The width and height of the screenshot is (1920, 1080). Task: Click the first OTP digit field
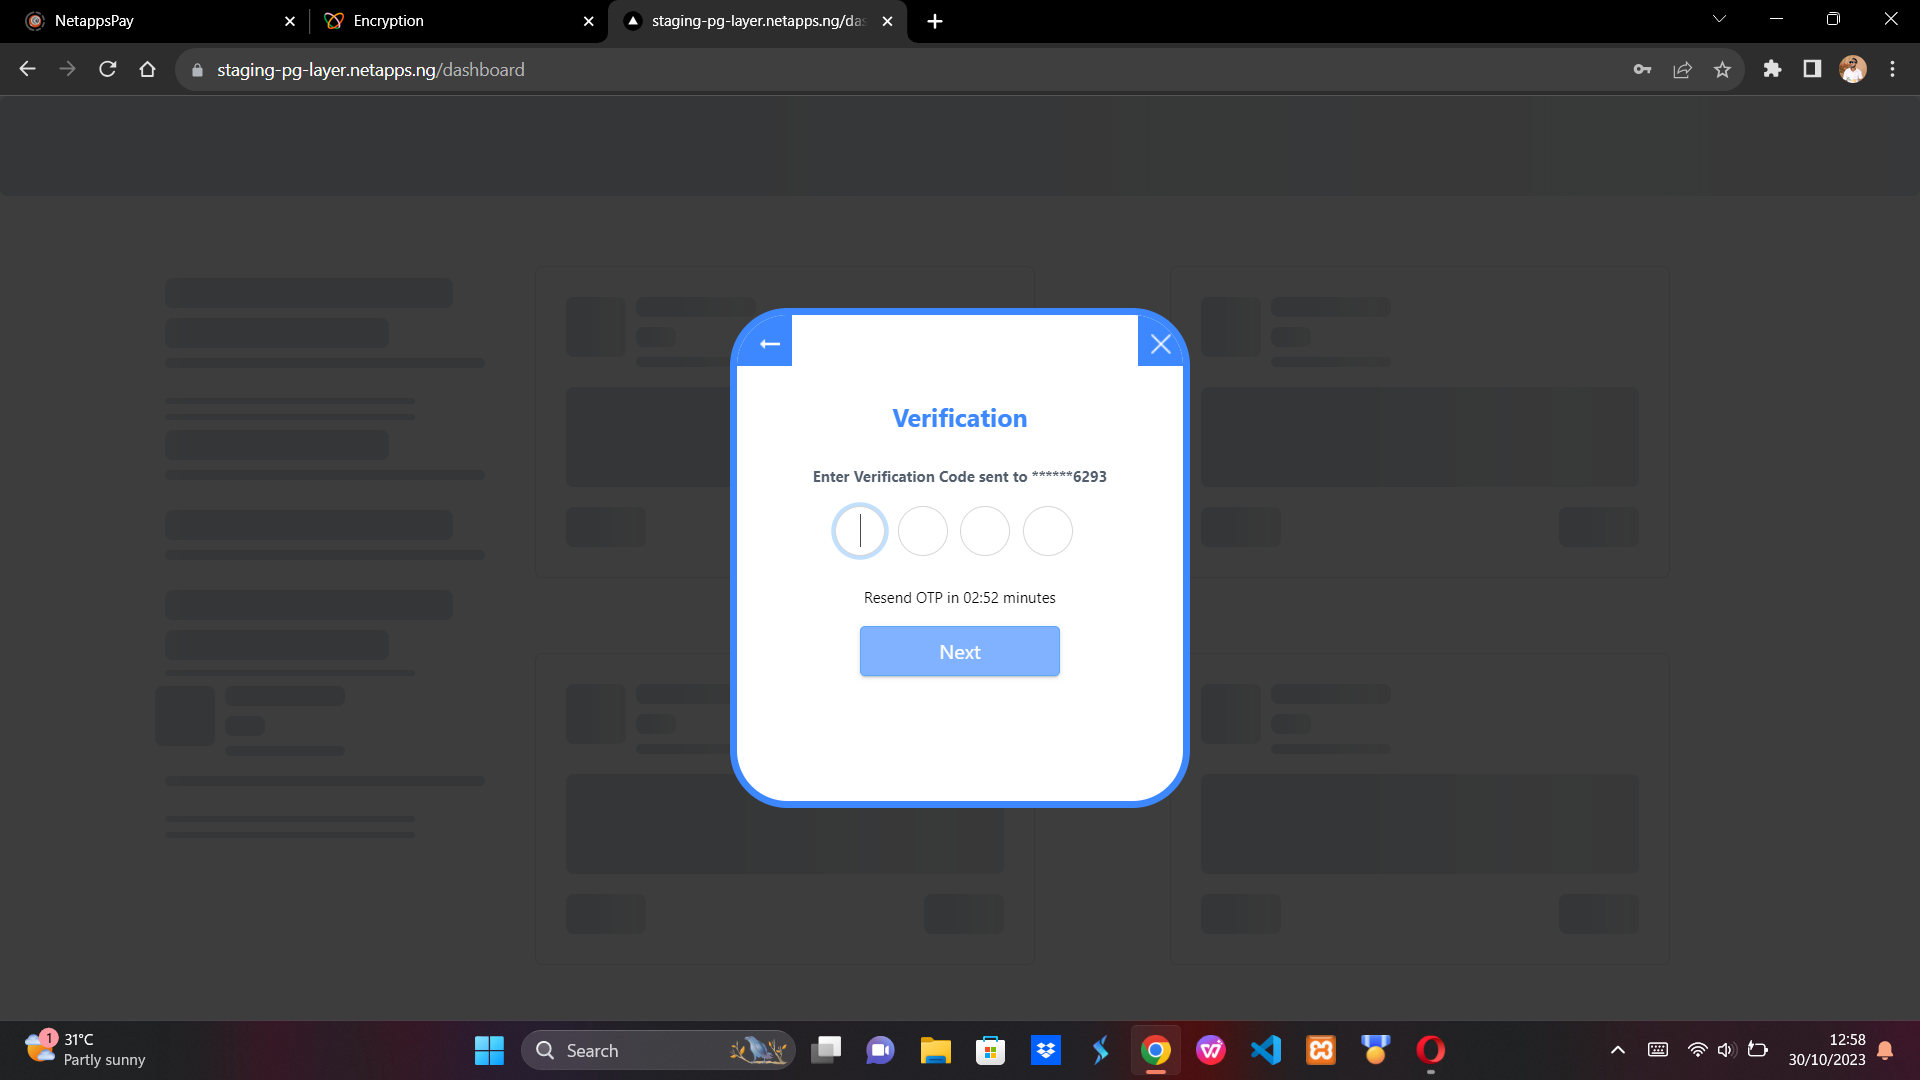(860, 531)
